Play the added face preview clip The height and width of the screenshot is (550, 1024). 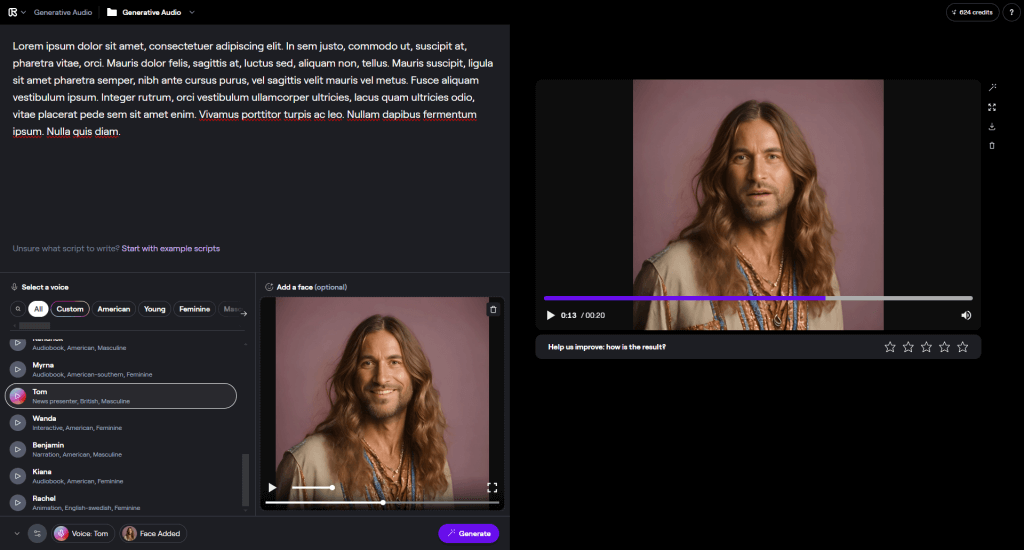[272, 487]
